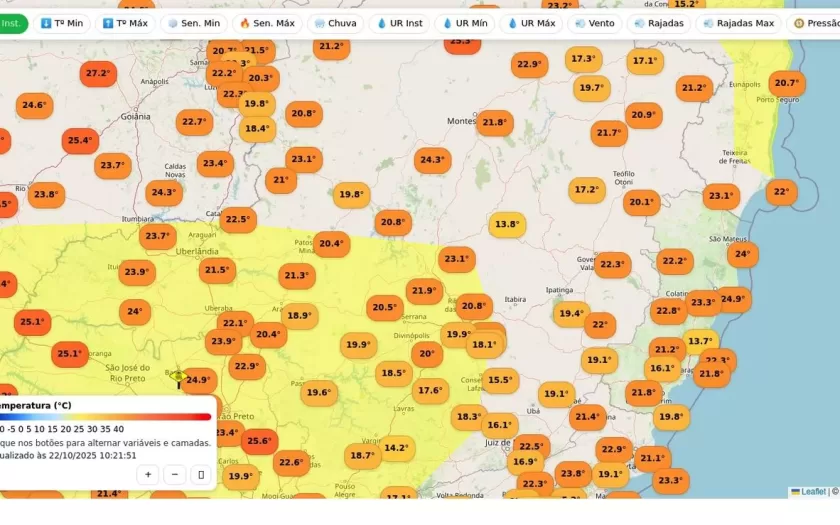Open the Leaflet attribution link
The image size is (840, 525).
point(812,491)
